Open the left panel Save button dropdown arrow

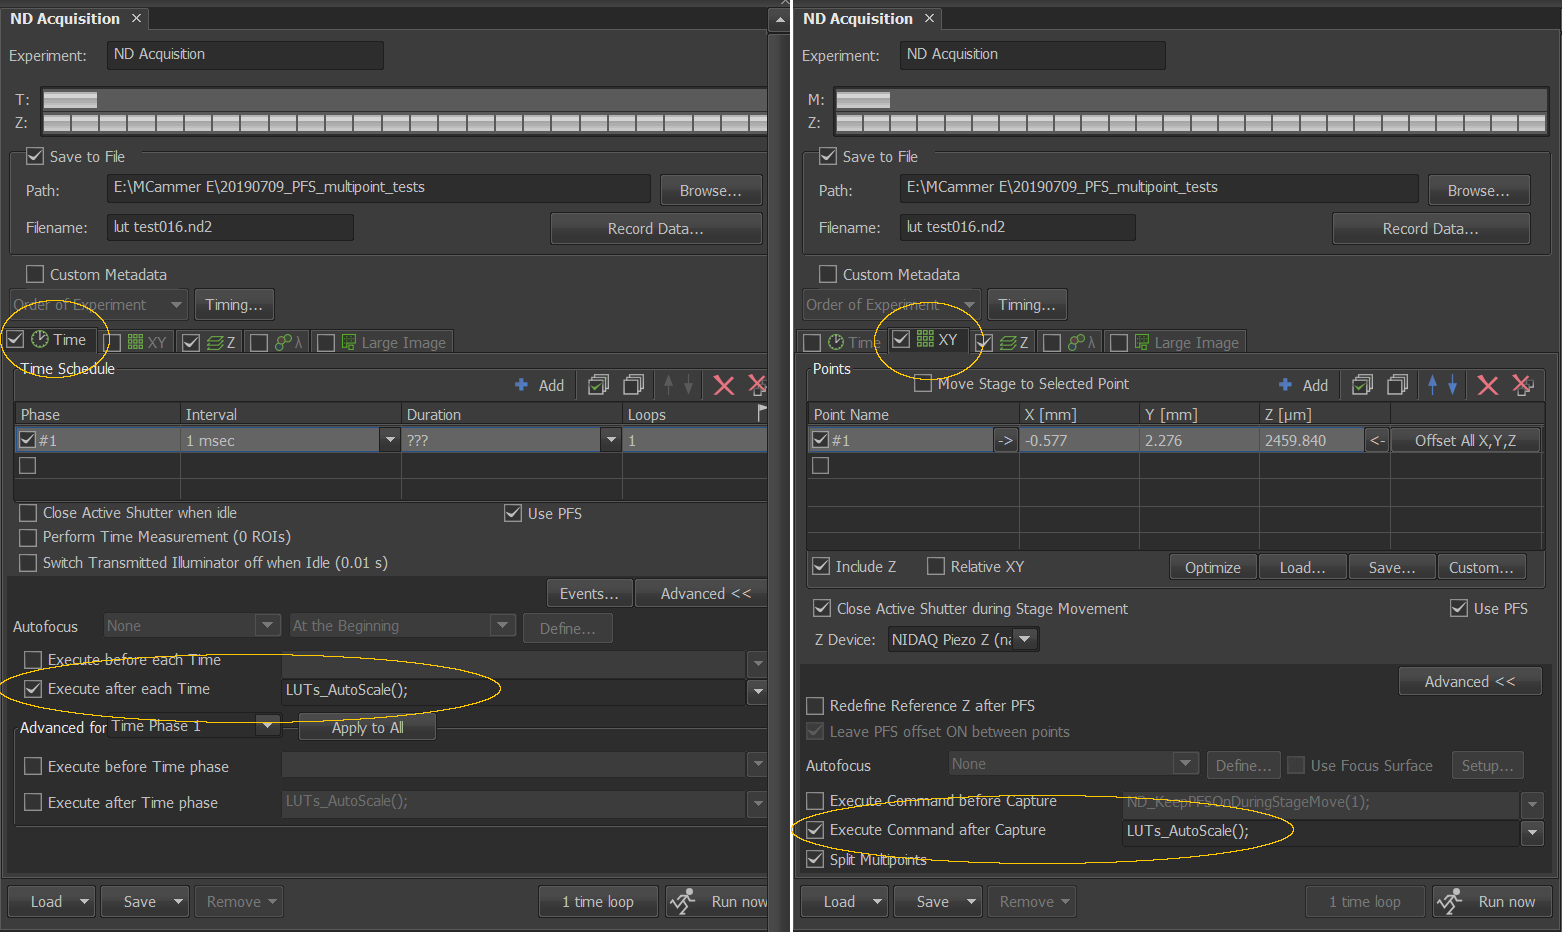coord(179,902)
